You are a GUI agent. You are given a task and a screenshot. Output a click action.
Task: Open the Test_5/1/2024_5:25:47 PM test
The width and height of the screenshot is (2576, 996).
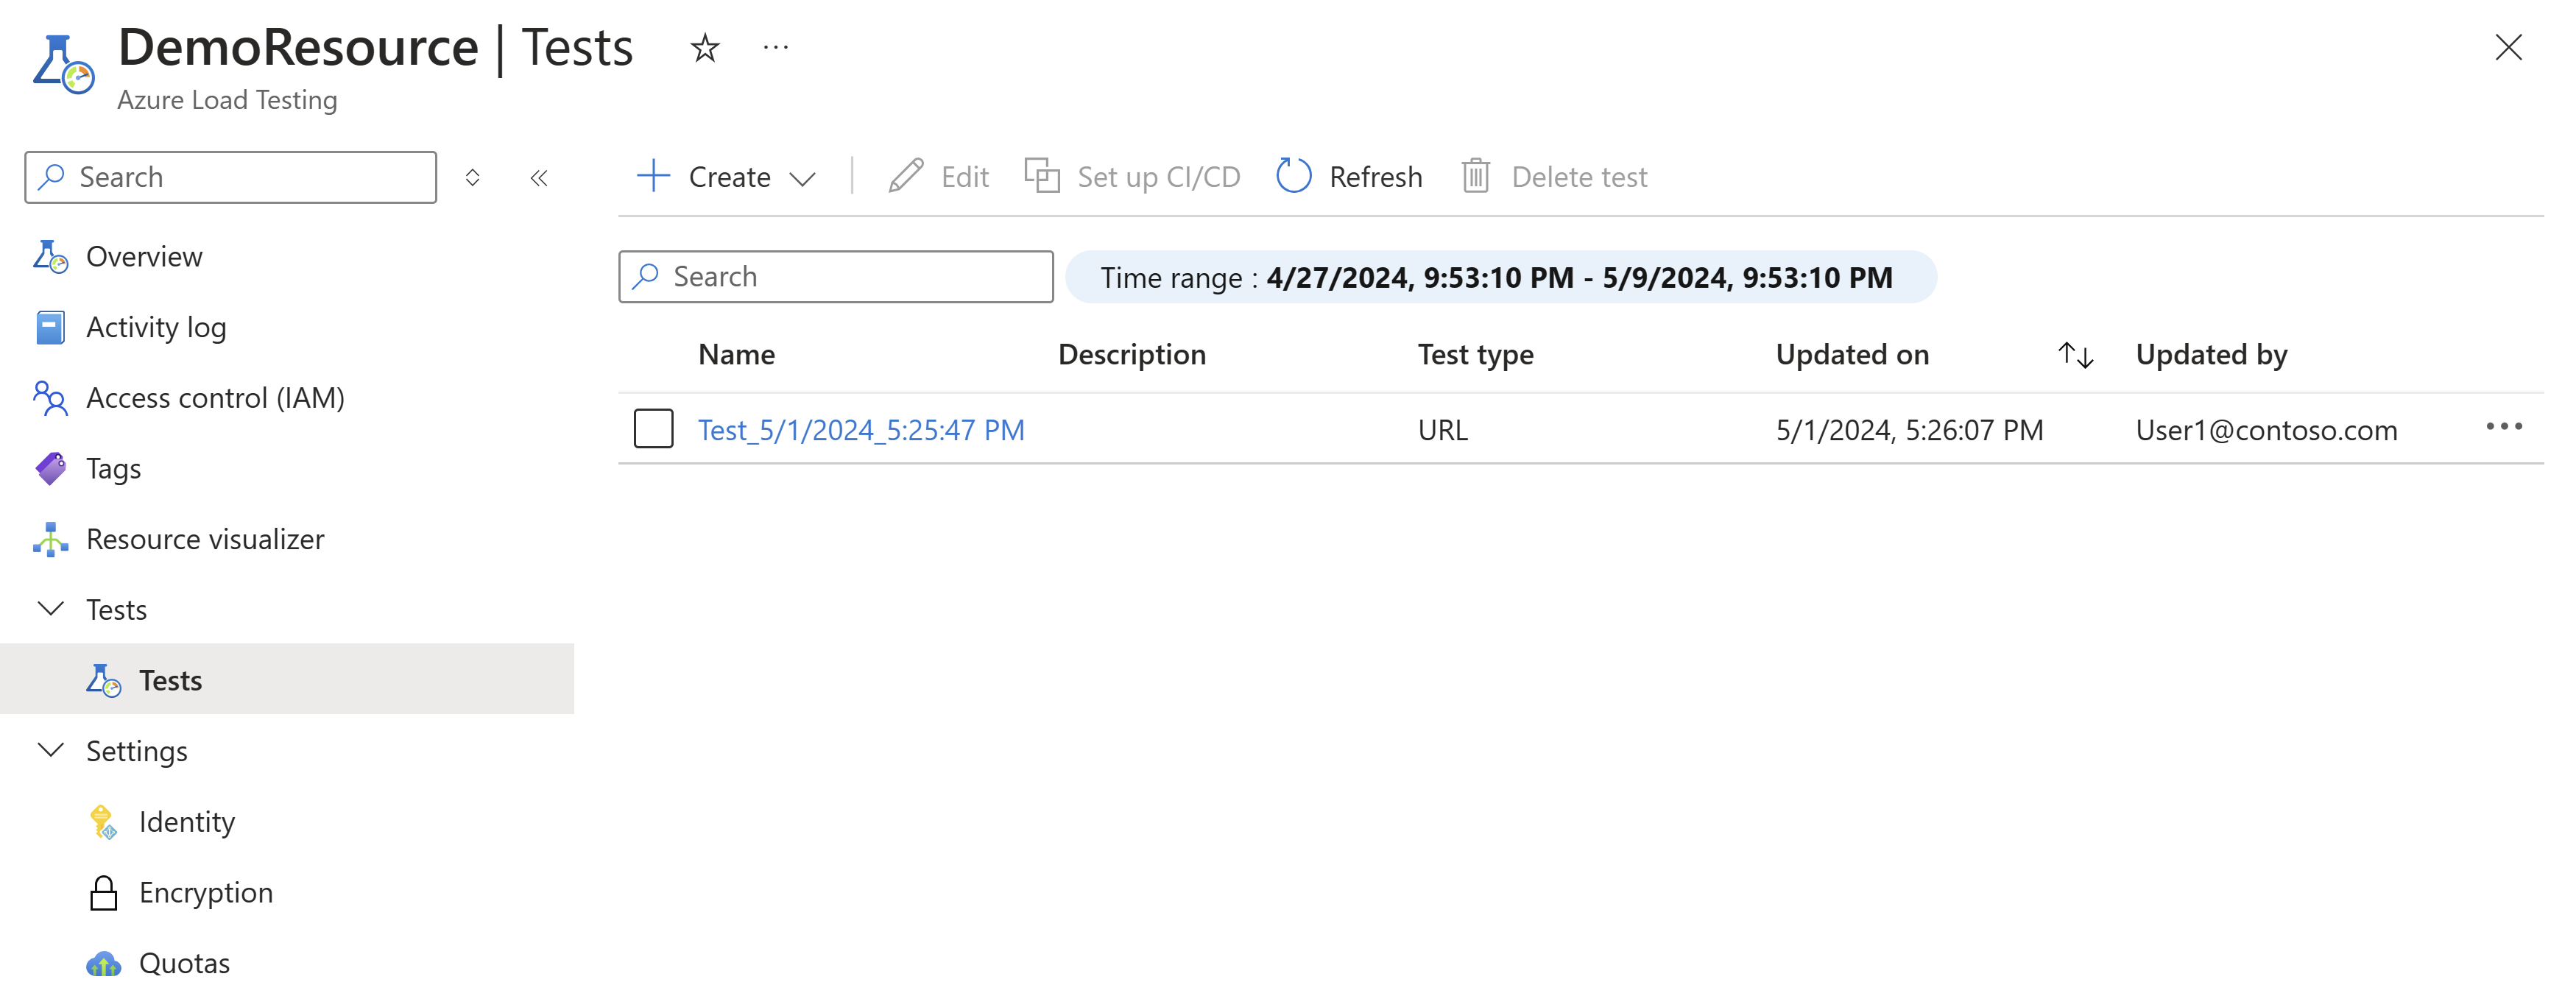(x=860, y=429)
